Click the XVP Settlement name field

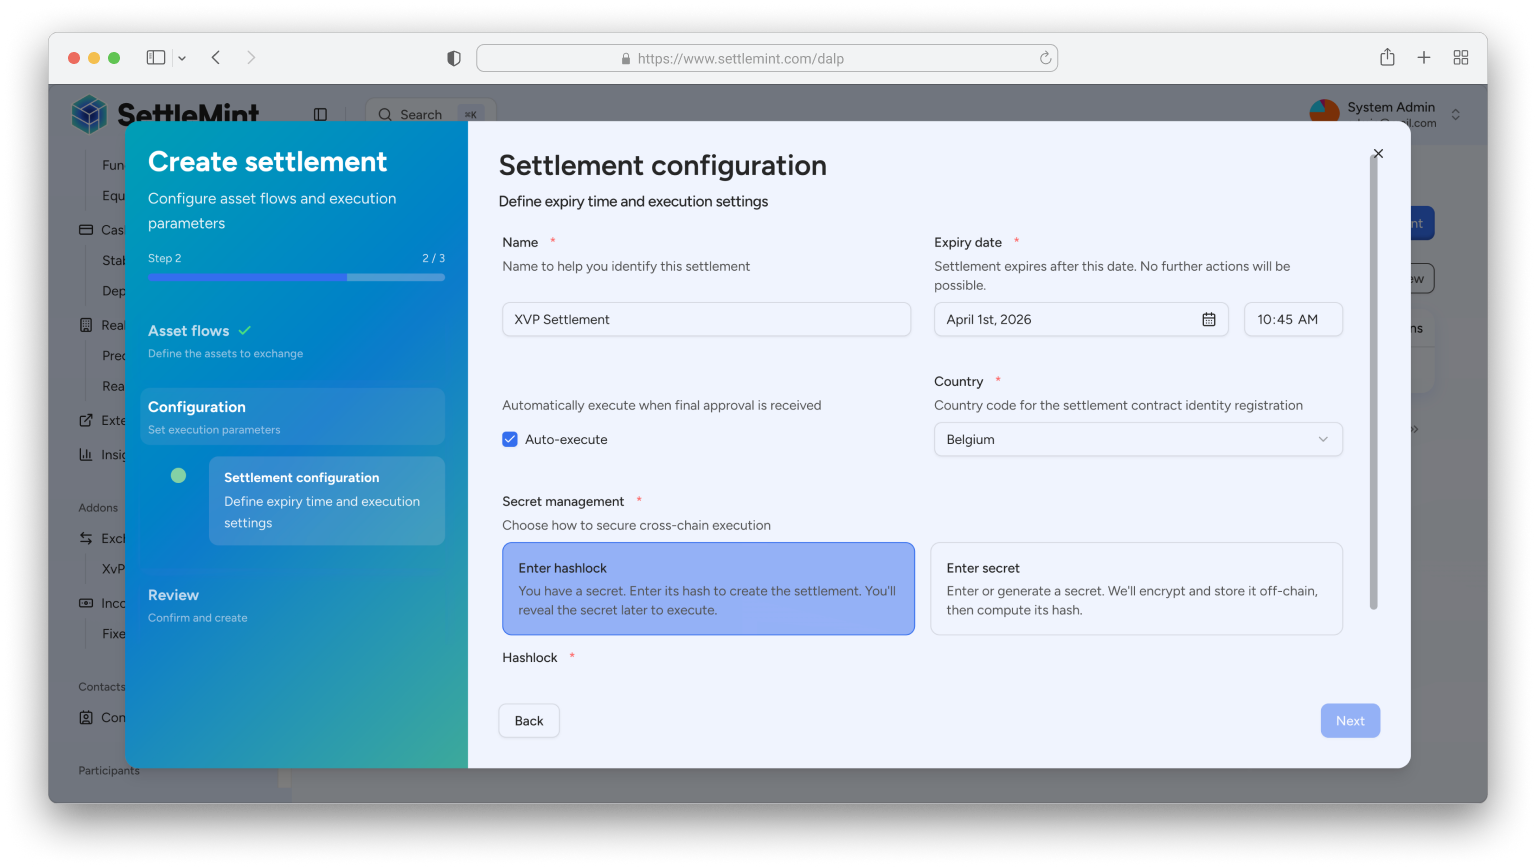click(706, 318)
